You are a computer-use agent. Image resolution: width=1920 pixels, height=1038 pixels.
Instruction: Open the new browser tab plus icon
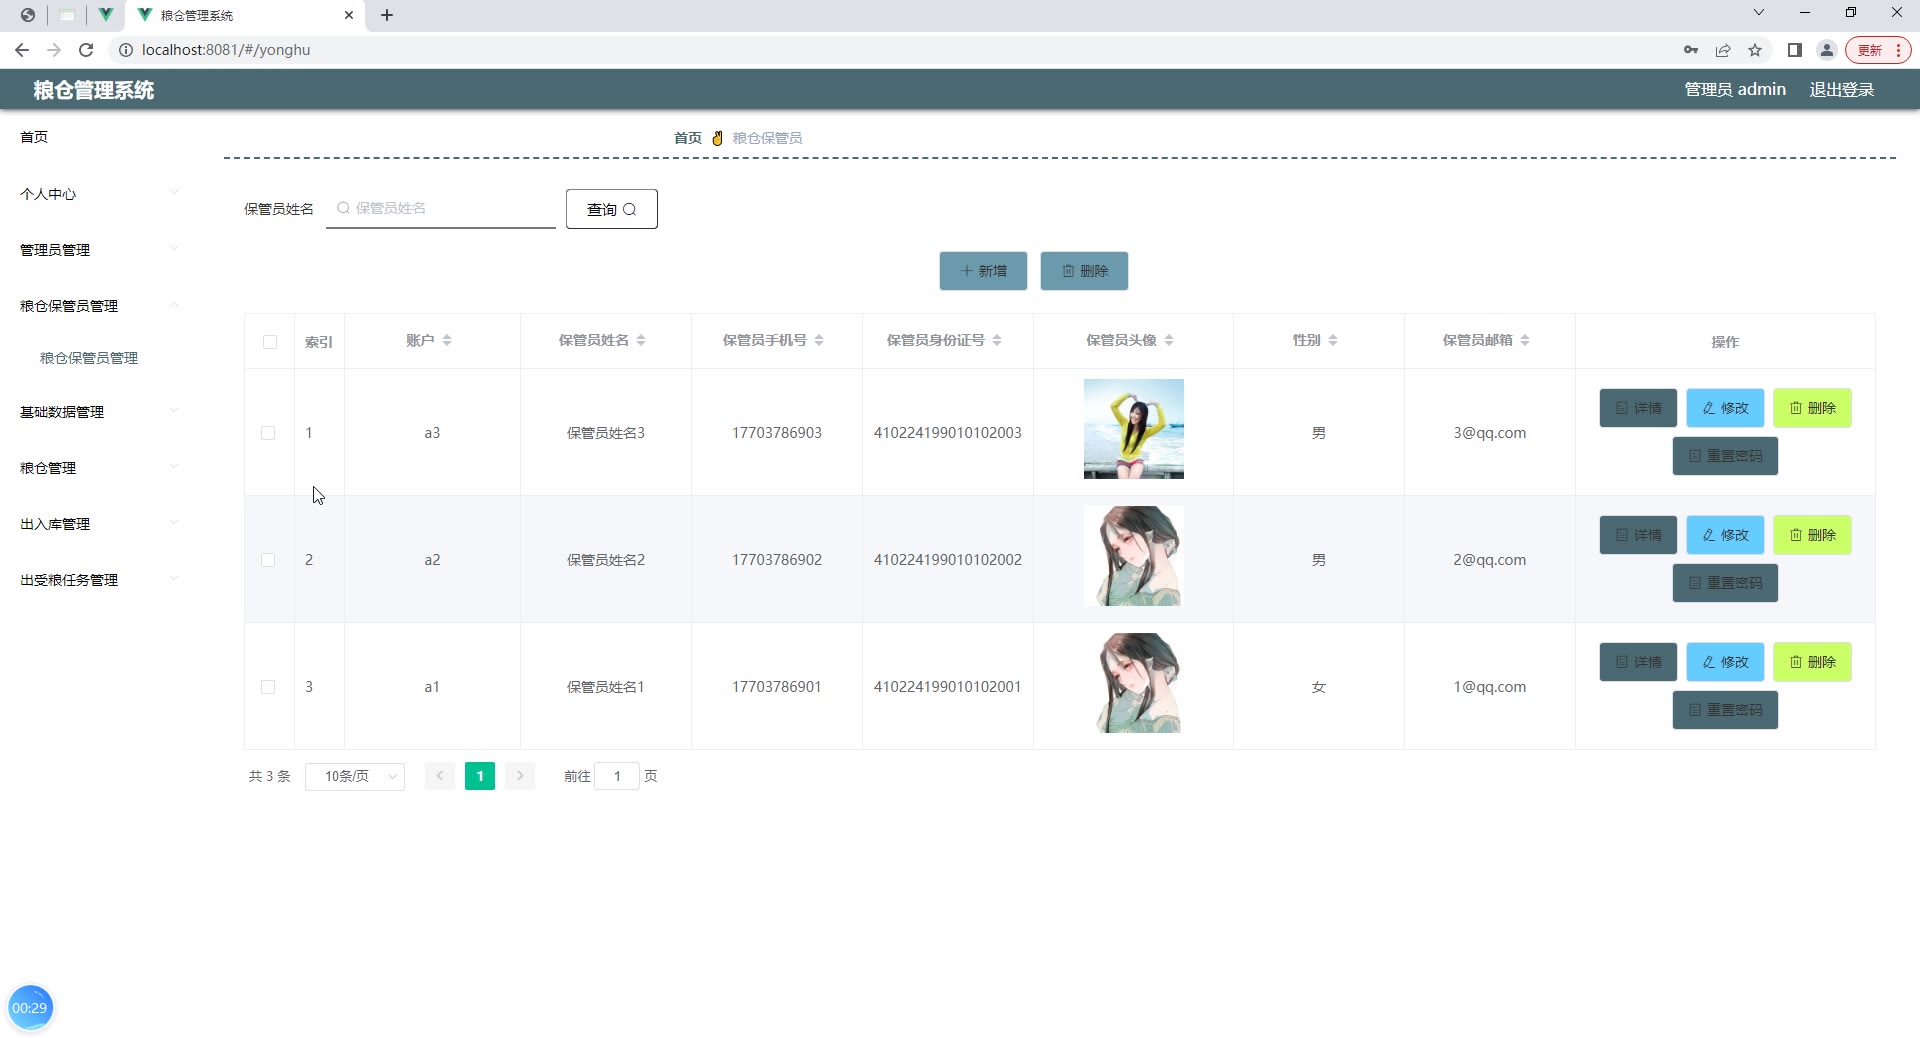click(387, 15)
